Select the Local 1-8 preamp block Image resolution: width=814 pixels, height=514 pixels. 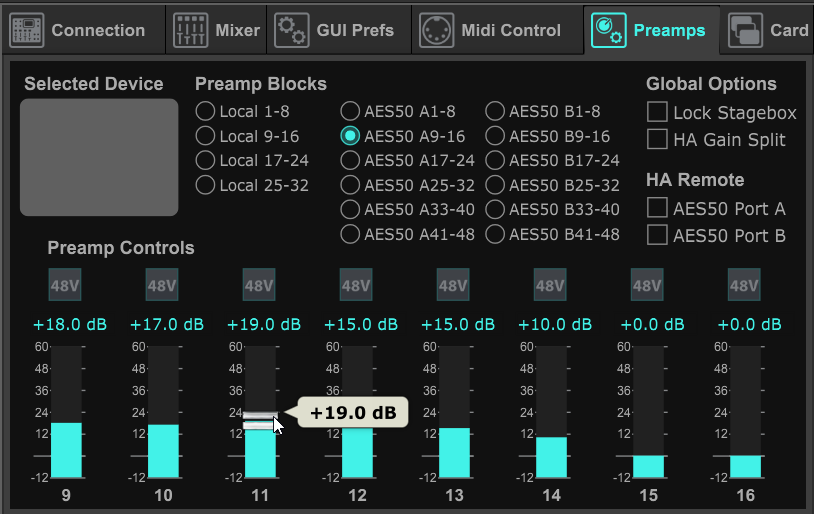[x=205, y=110]
